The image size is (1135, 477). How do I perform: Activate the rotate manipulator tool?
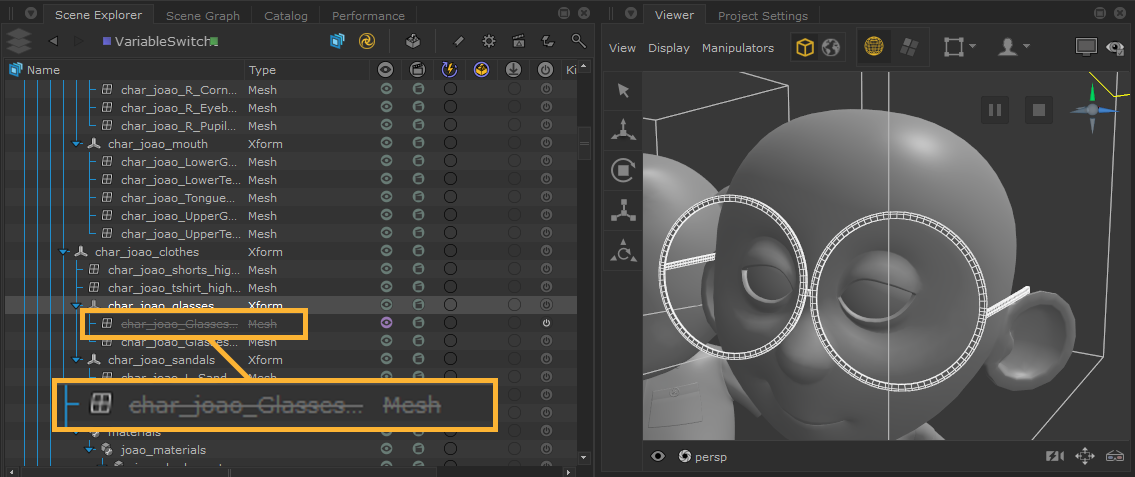624,170
